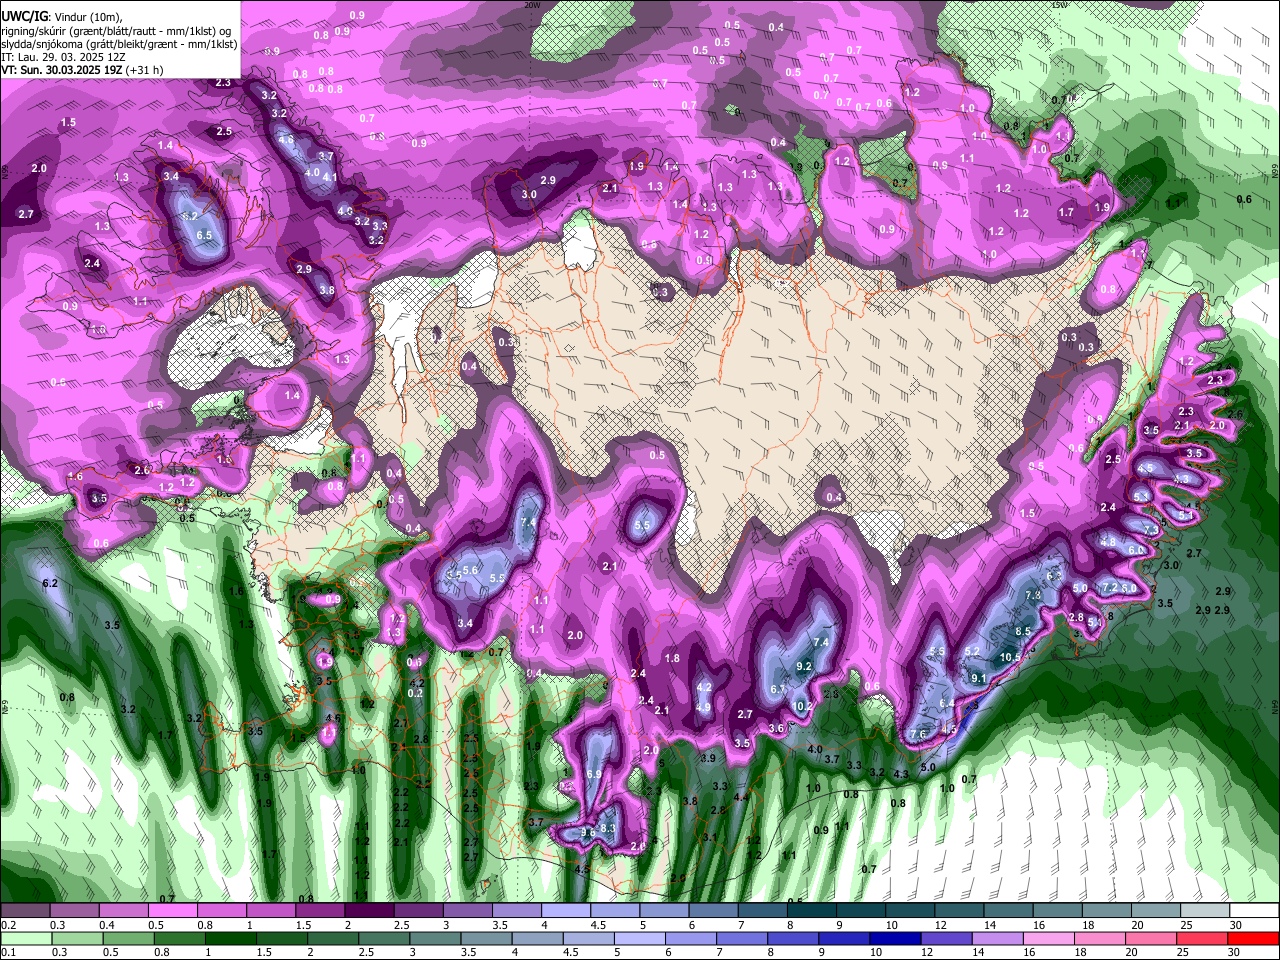Click the '20W' longitude label
1280x960 pixels.
click(x=532, y=4)
